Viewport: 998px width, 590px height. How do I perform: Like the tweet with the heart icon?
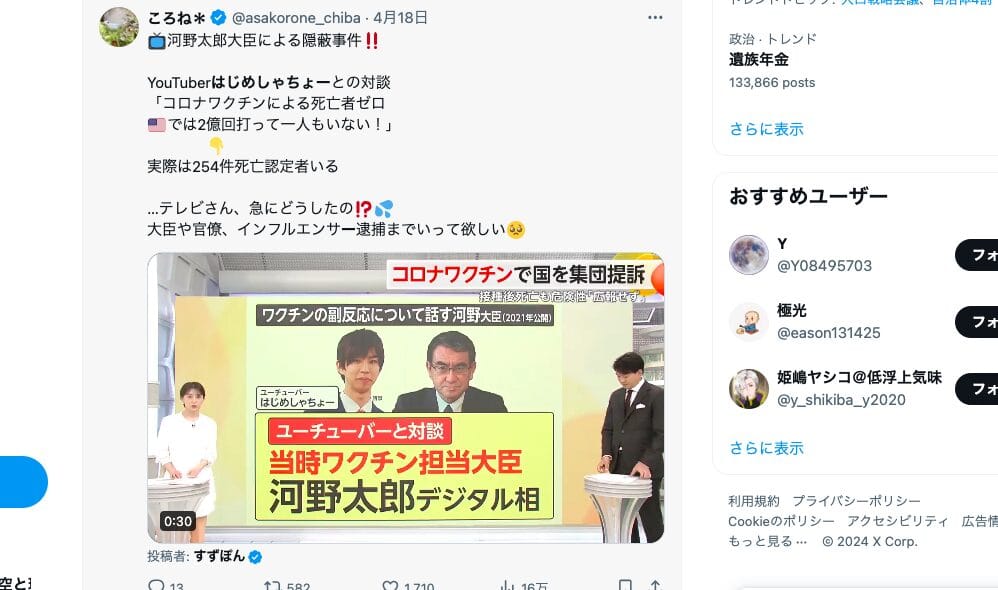coord(390,585)
